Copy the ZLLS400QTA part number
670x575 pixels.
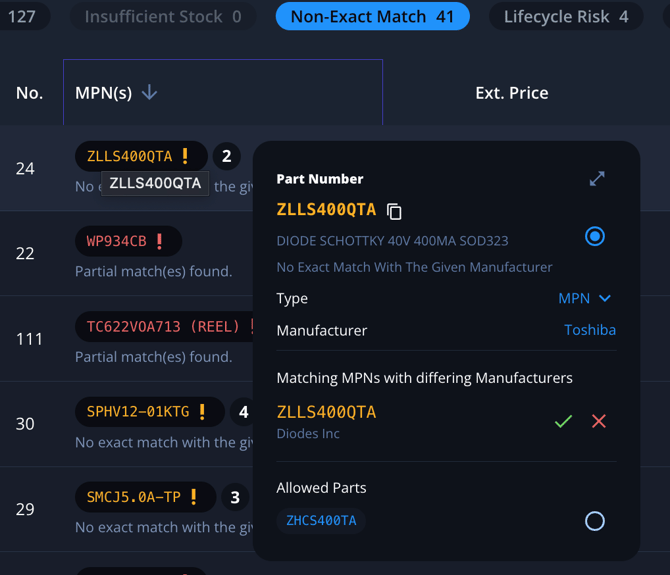click(394, 211)
